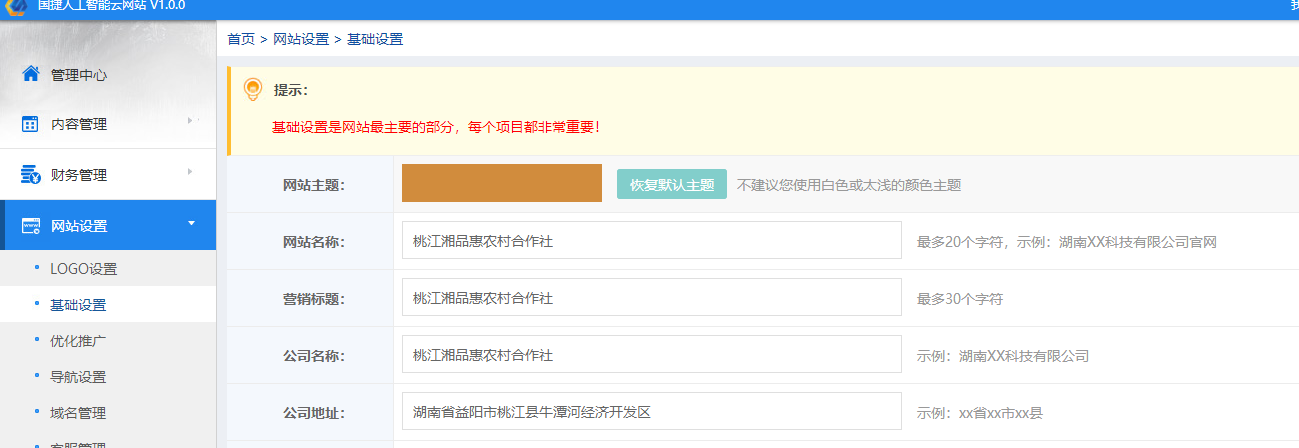This screenshot has height=448, width=1299.
Task: Open the 优化推广 page
Action: [x=78, y=341]
